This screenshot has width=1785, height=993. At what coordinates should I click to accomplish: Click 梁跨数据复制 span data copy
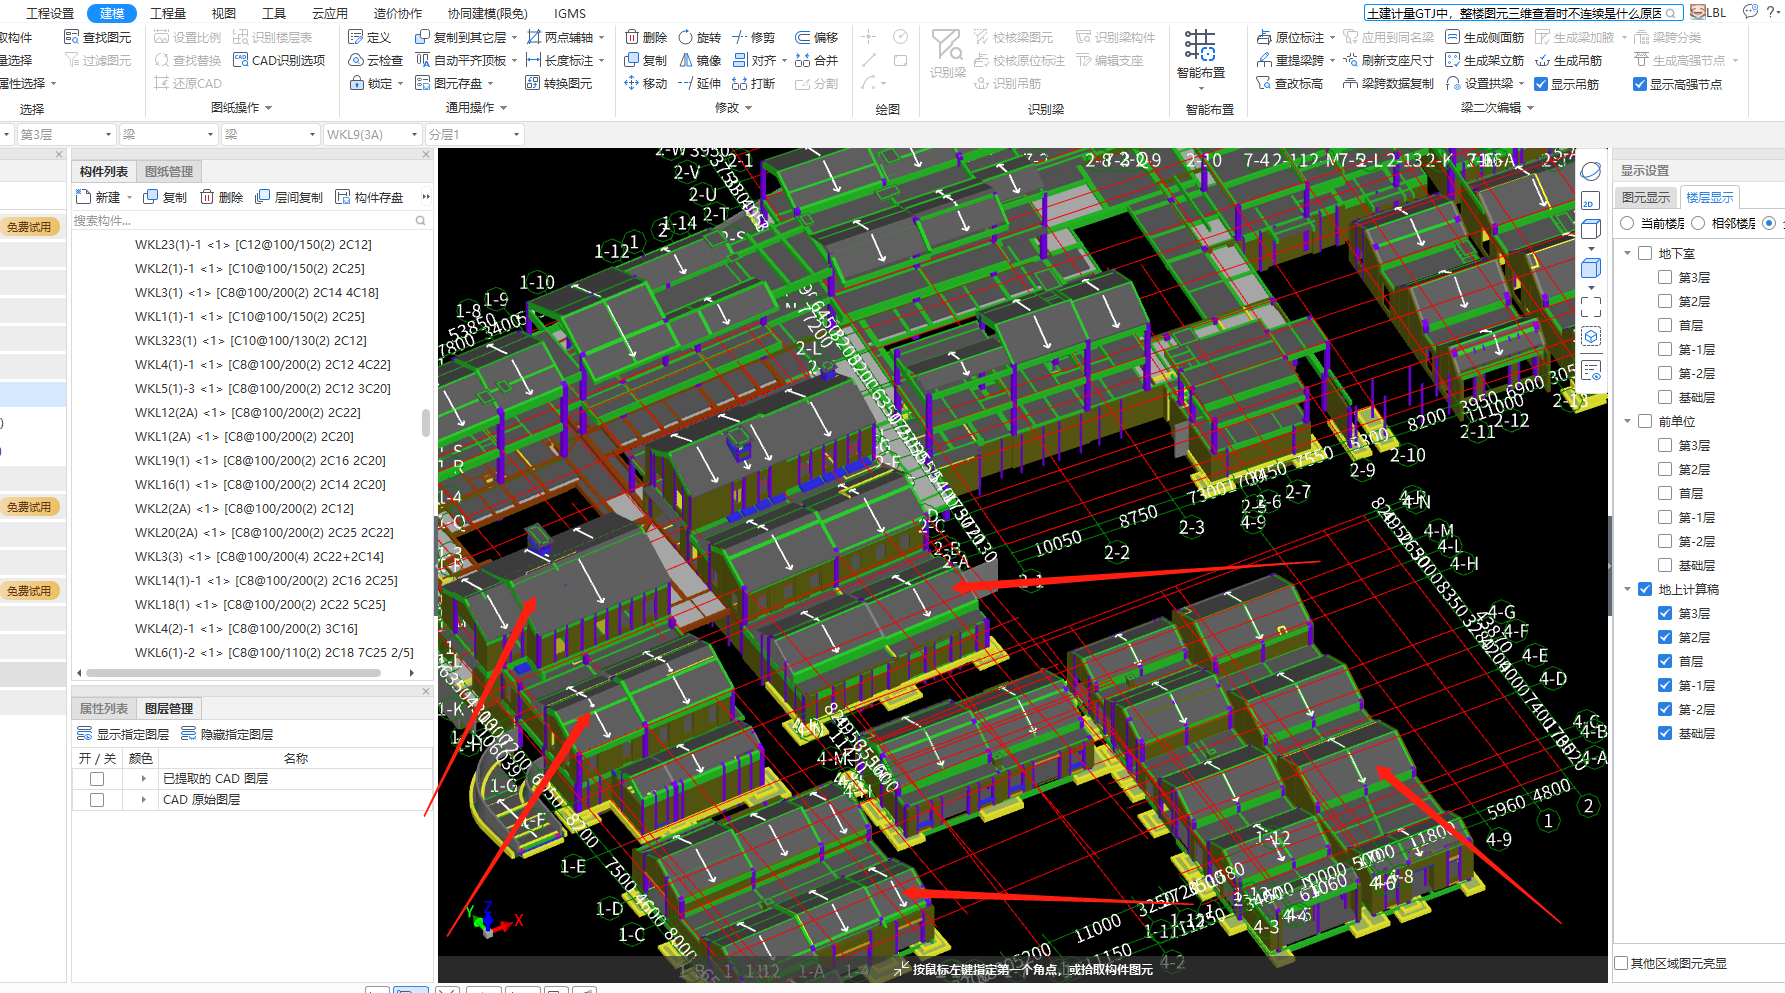(x=1388, y=84)
